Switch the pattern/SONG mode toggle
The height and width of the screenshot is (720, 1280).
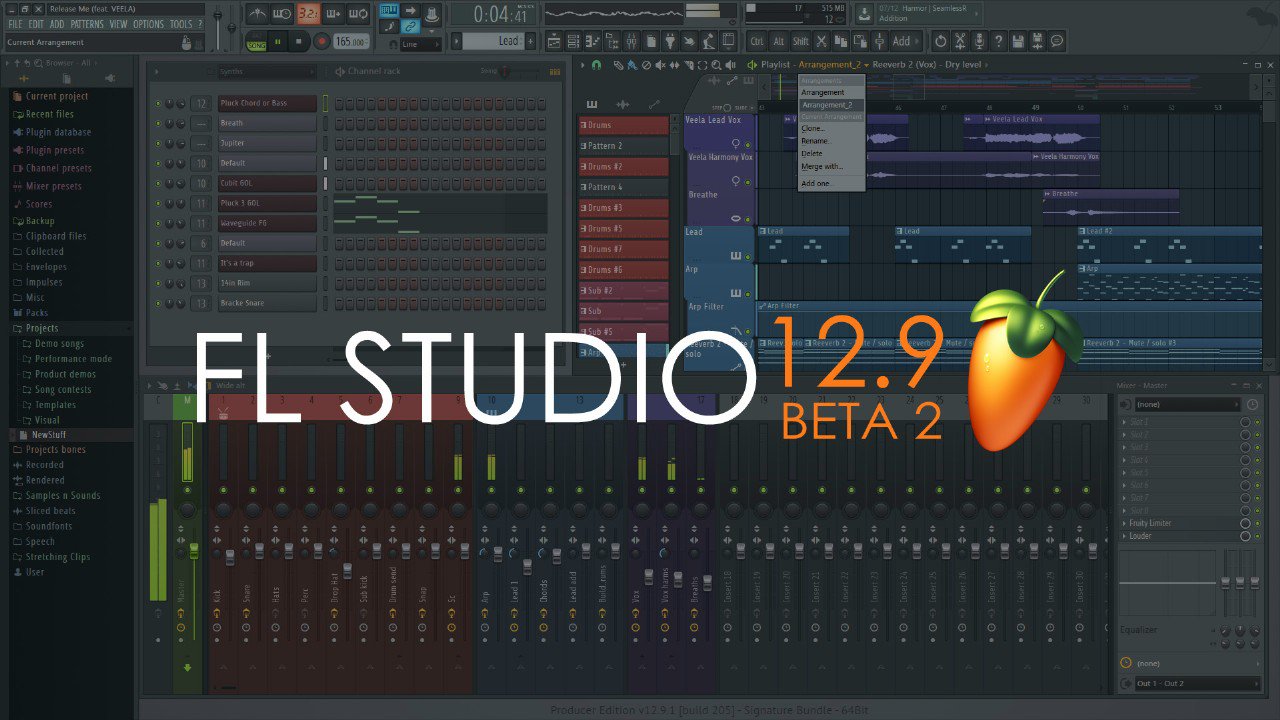[x=256, y=42]
